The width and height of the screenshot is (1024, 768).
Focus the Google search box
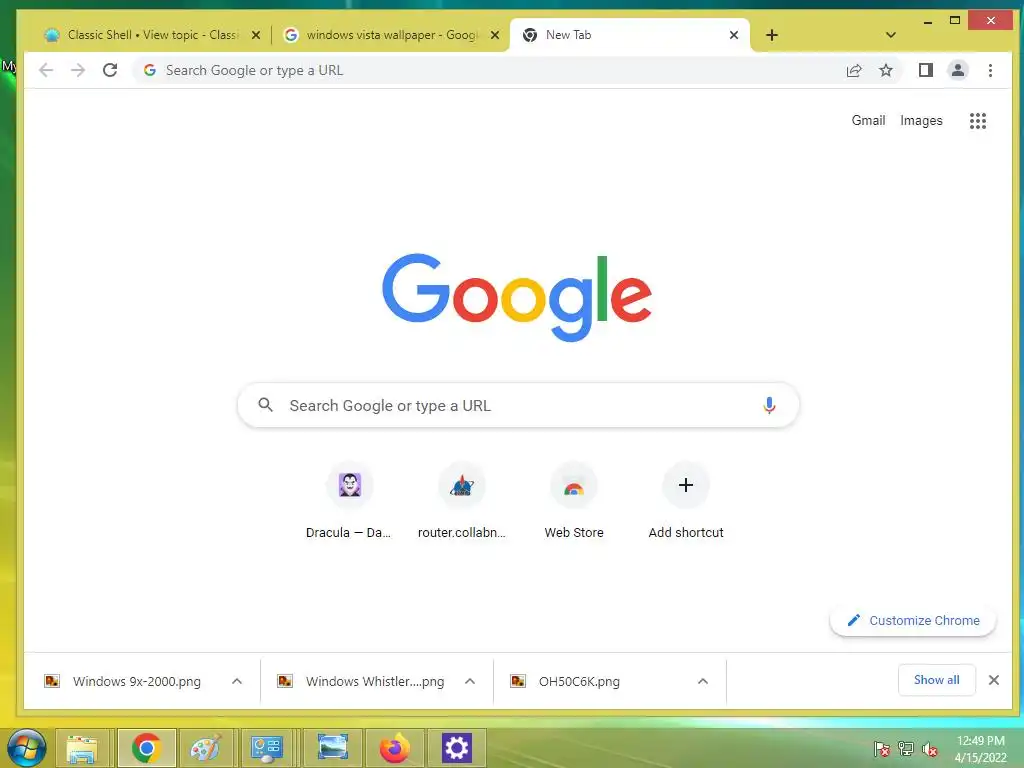point(518,406)
